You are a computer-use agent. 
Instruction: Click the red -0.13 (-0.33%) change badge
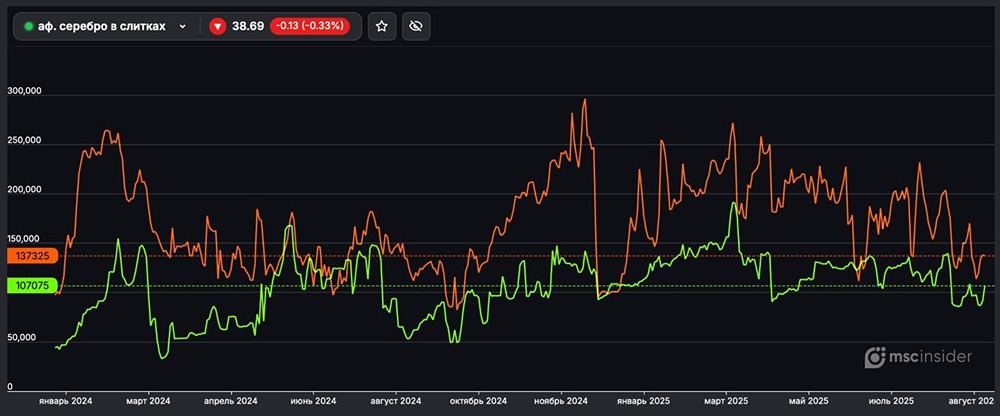point(313,26)
